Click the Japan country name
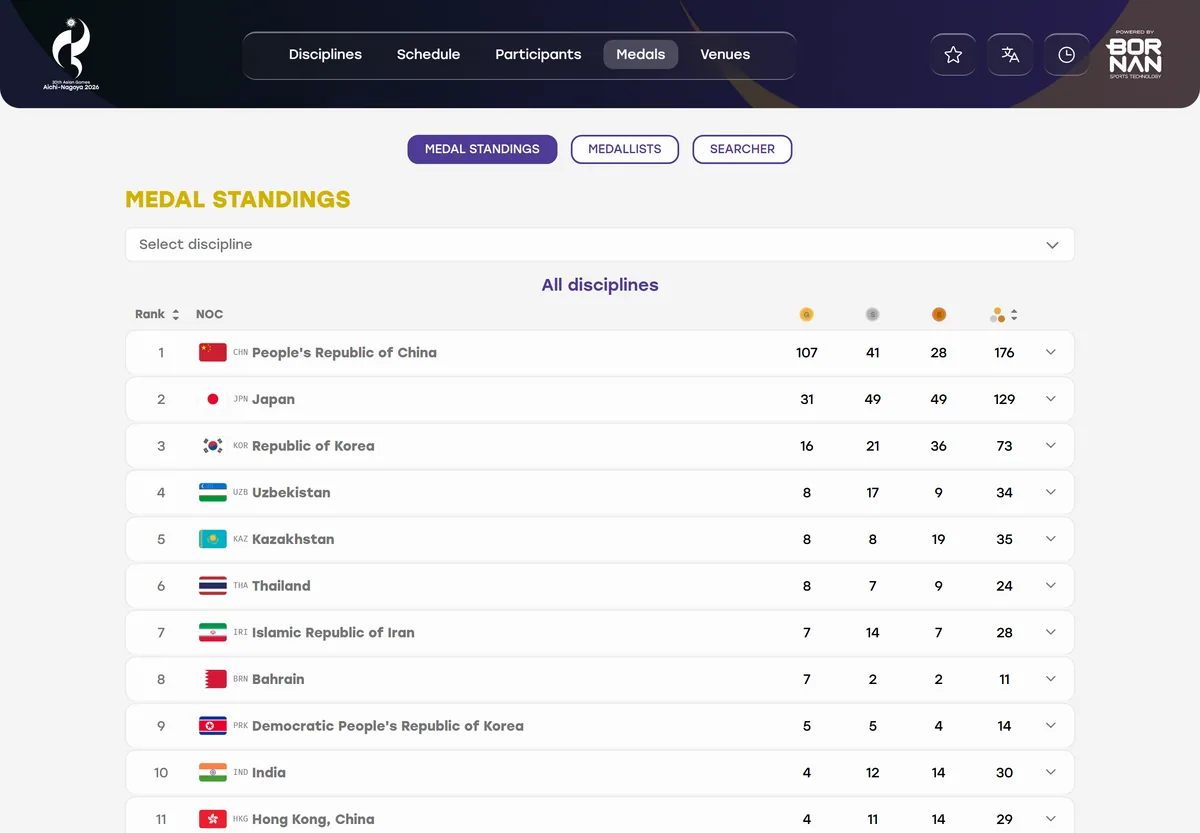This screenshot has height=833, width=1200. click(273, 399)
